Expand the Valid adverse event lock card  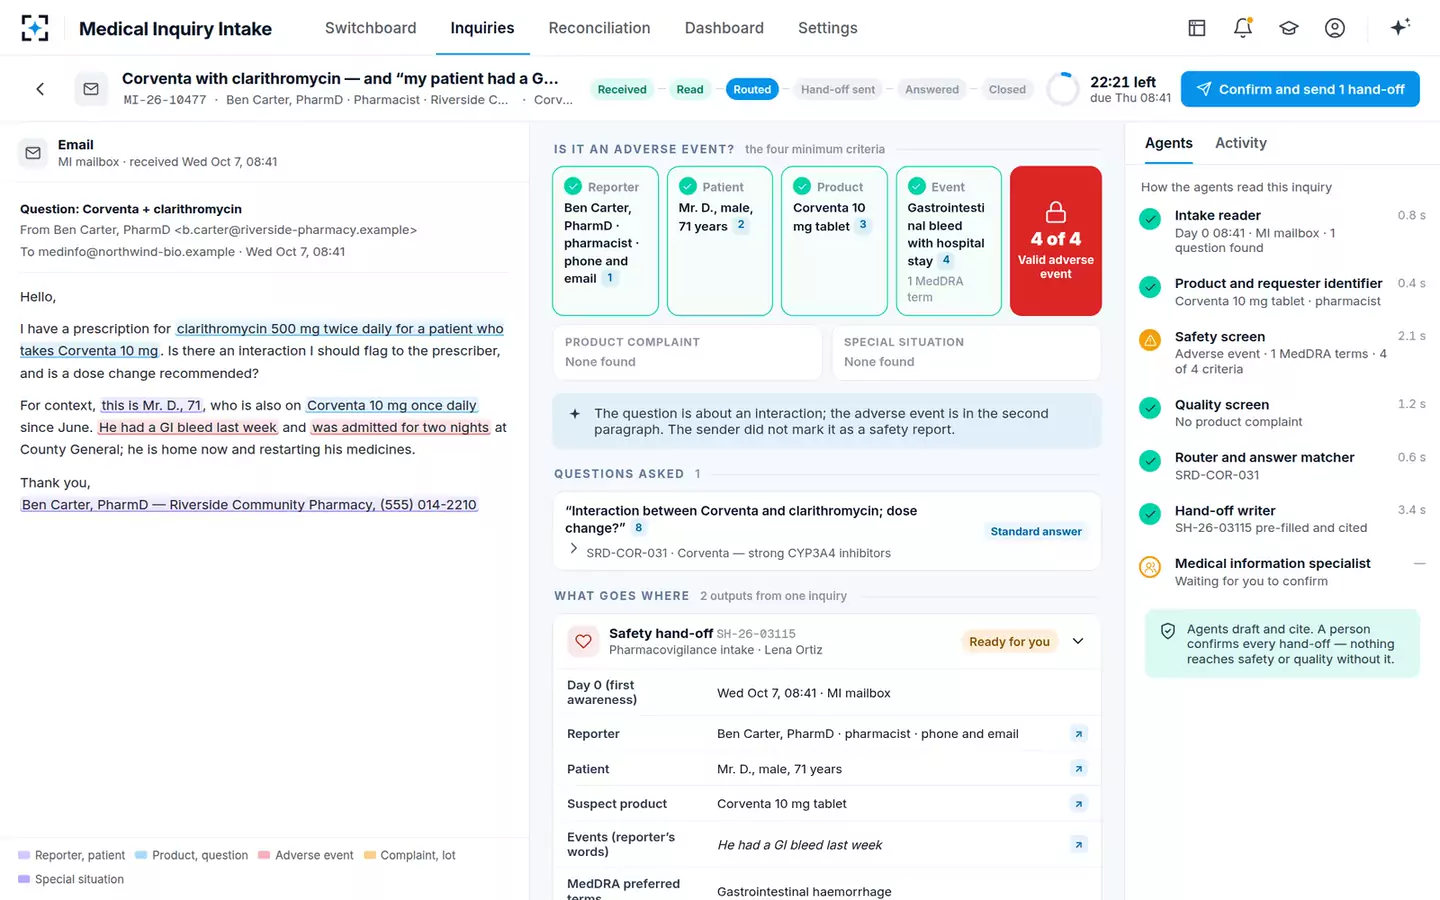point(1056,241)
